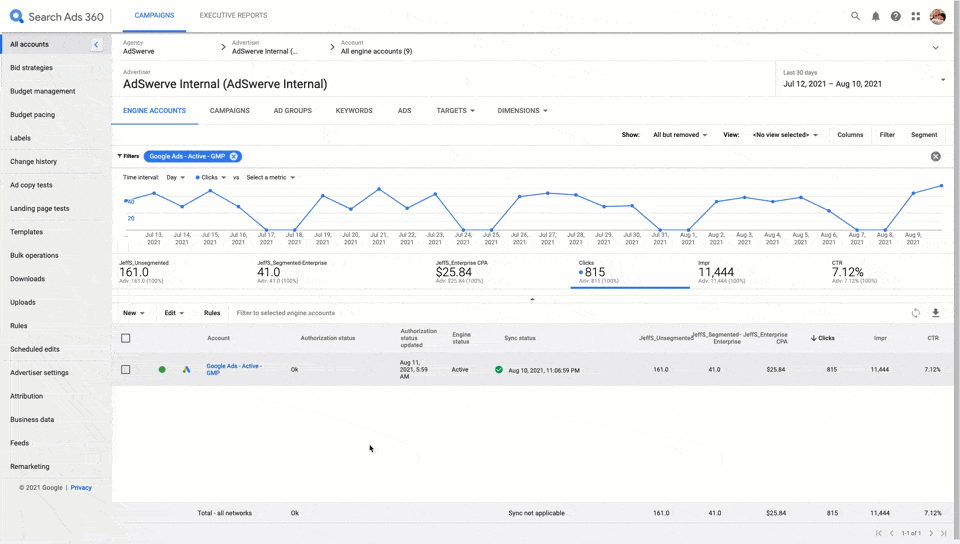Open Bid strategies in sidebar
960x544 pixels.
point(31,68)
